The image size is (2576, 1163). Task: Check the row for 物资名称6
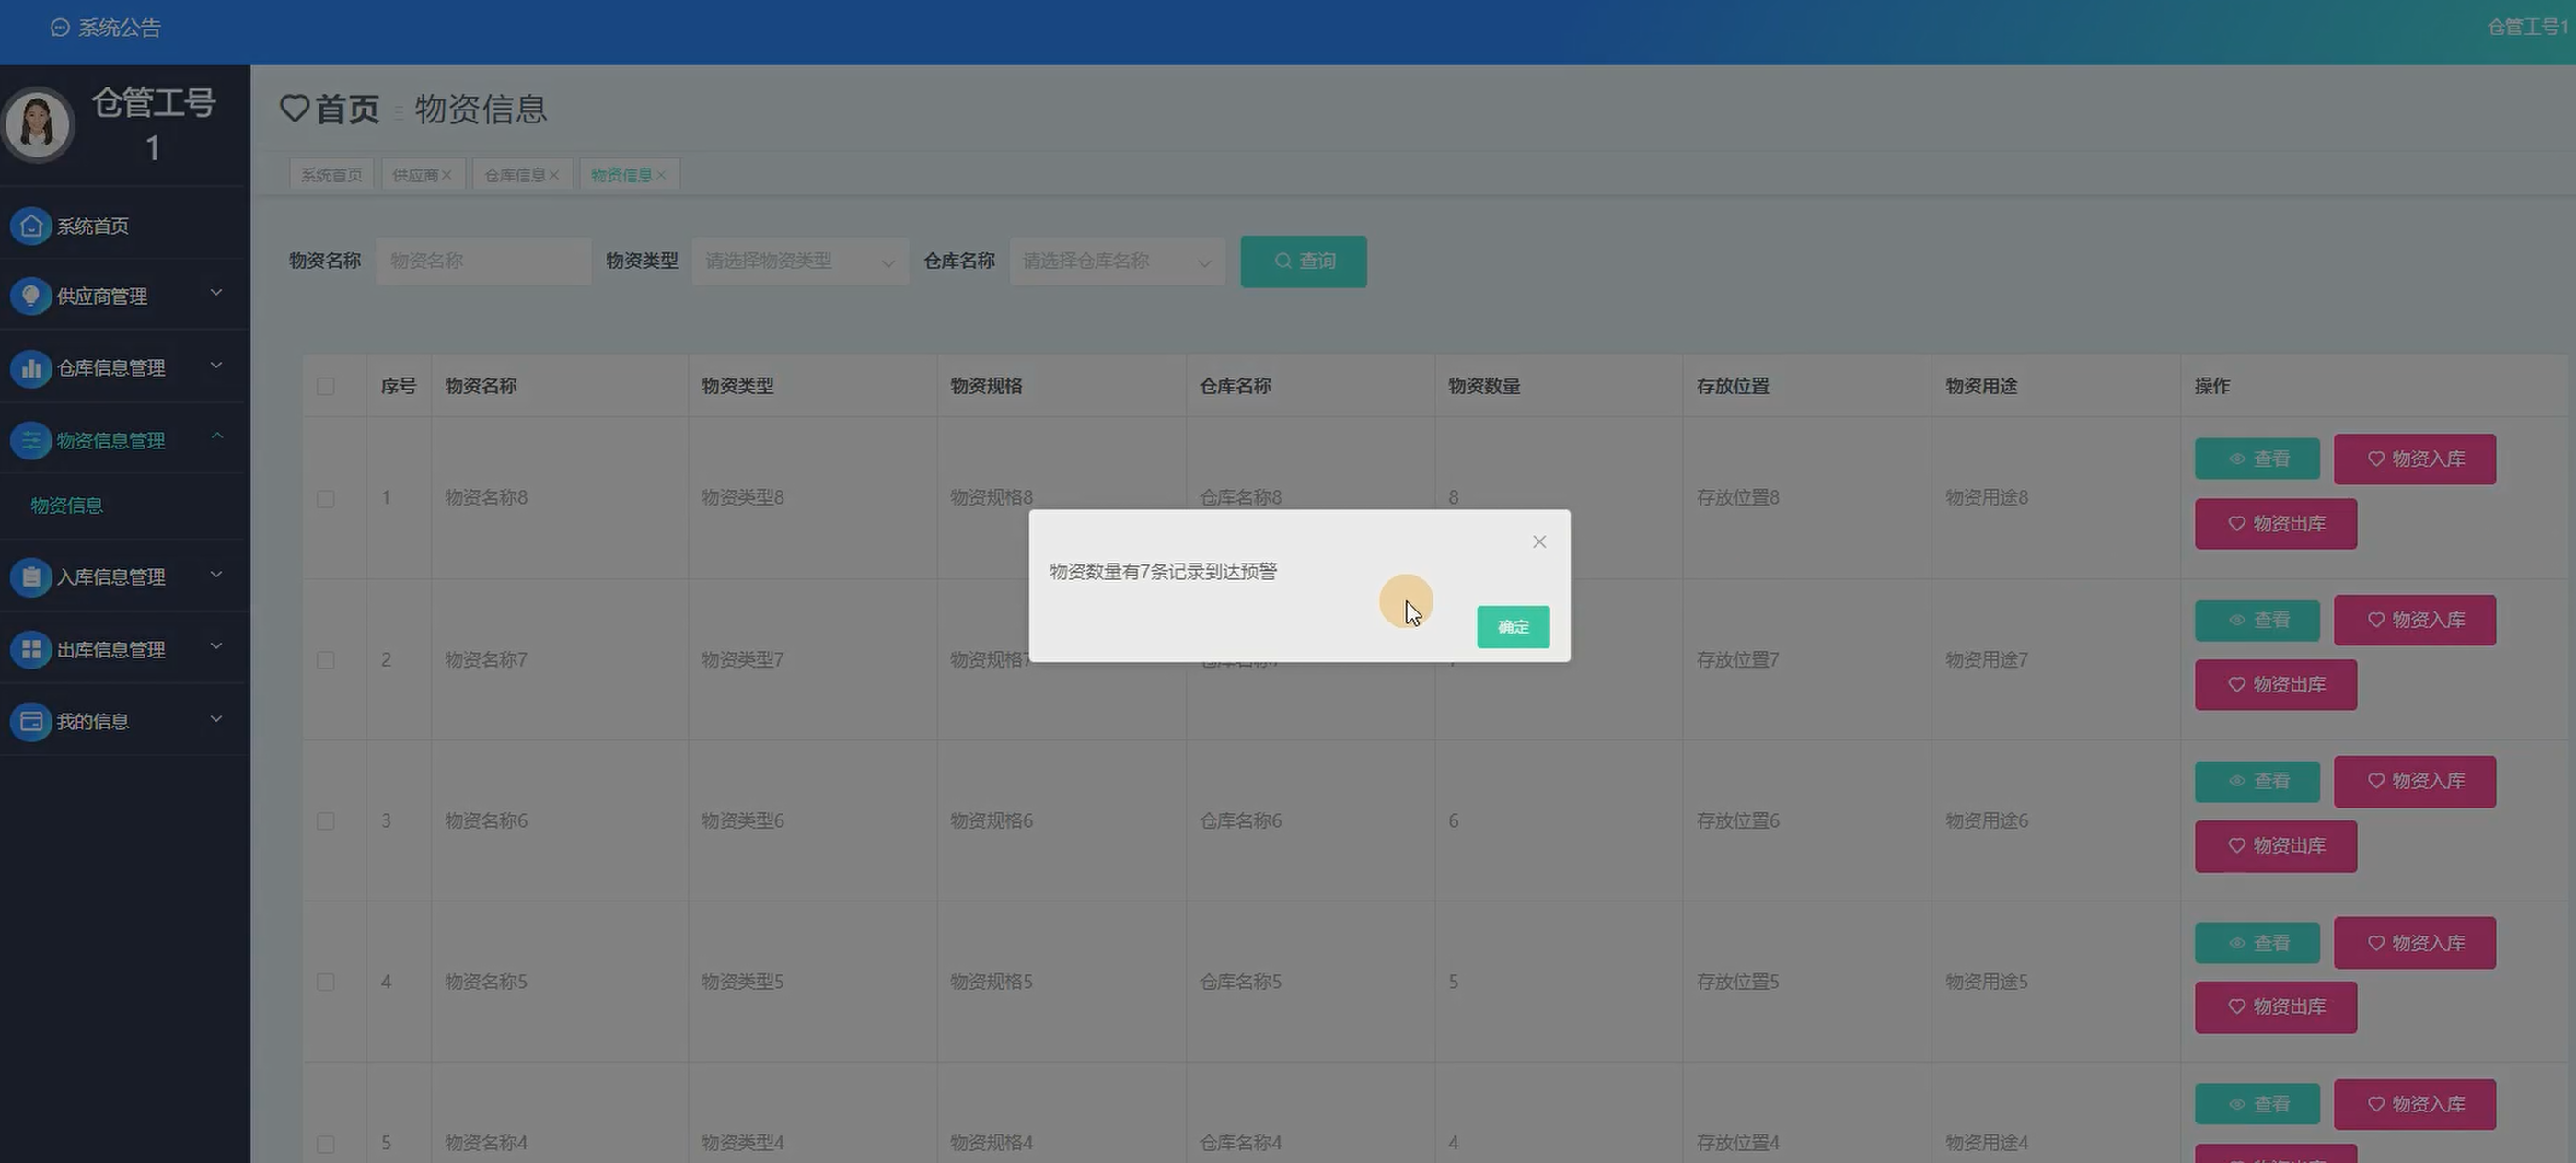click(326, 821)
